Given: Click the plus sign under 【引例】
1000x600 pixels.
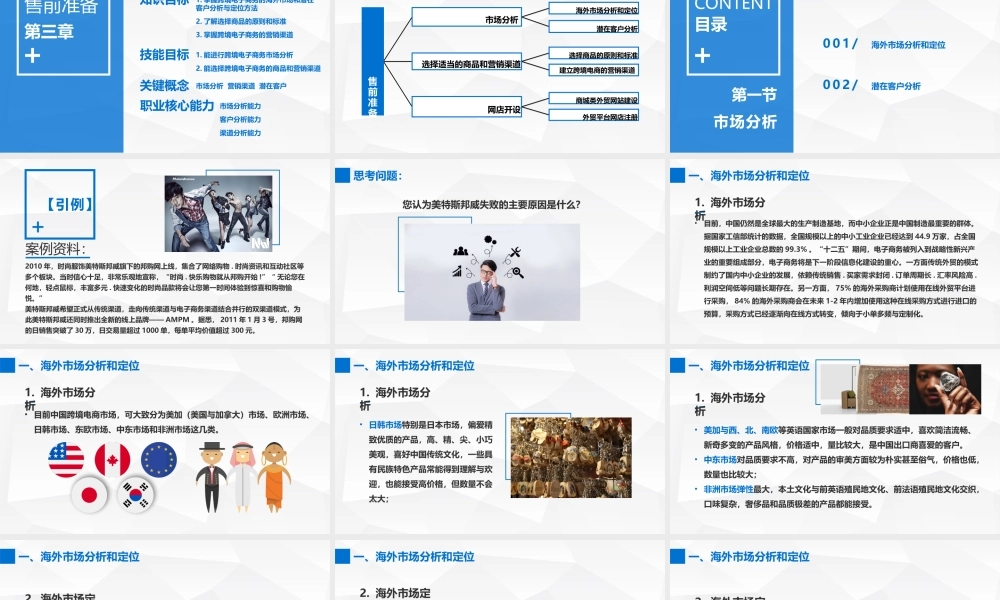Looking at the screenshot, I should (38, 226).
